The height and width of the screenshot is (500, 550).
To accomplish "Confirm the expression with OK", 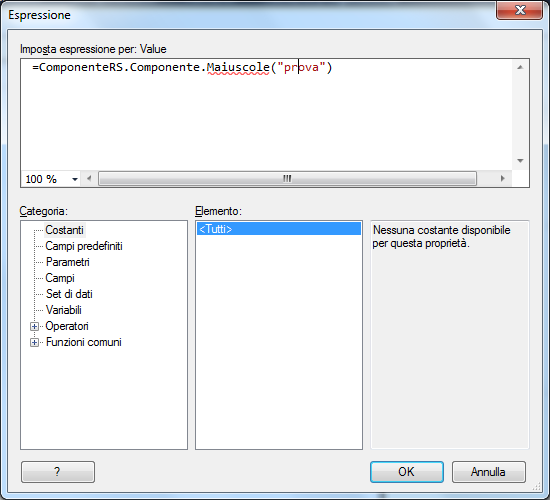I will coord(407,472).
